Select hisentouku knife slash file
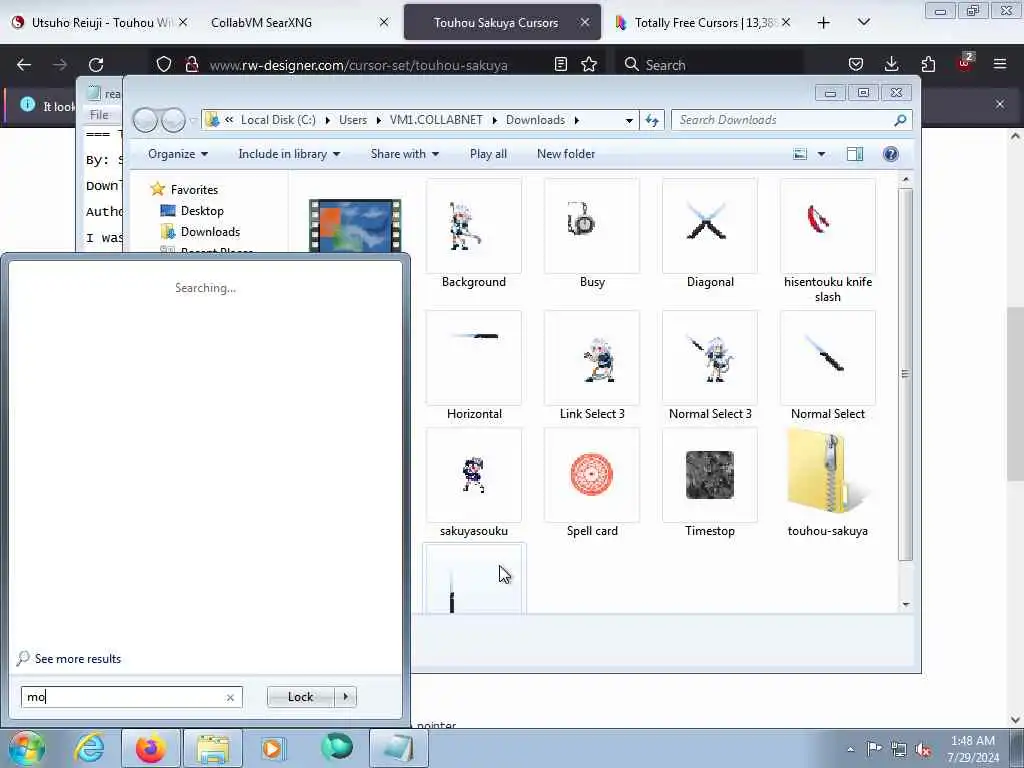The image size is (1024, 768). click(x=827, y=241)
